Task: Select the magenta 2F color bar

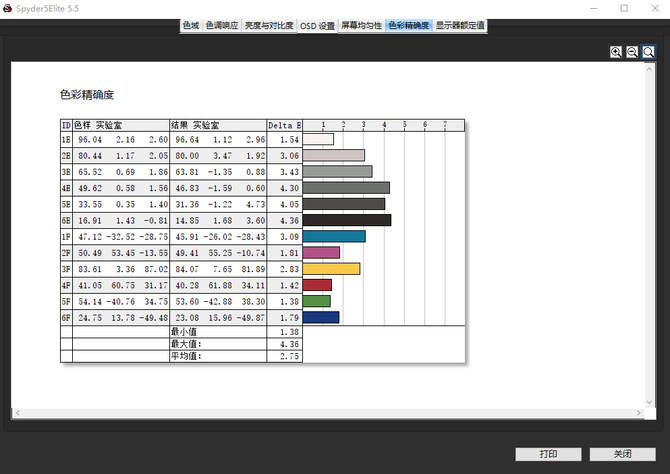Action: tap(321, 253)
